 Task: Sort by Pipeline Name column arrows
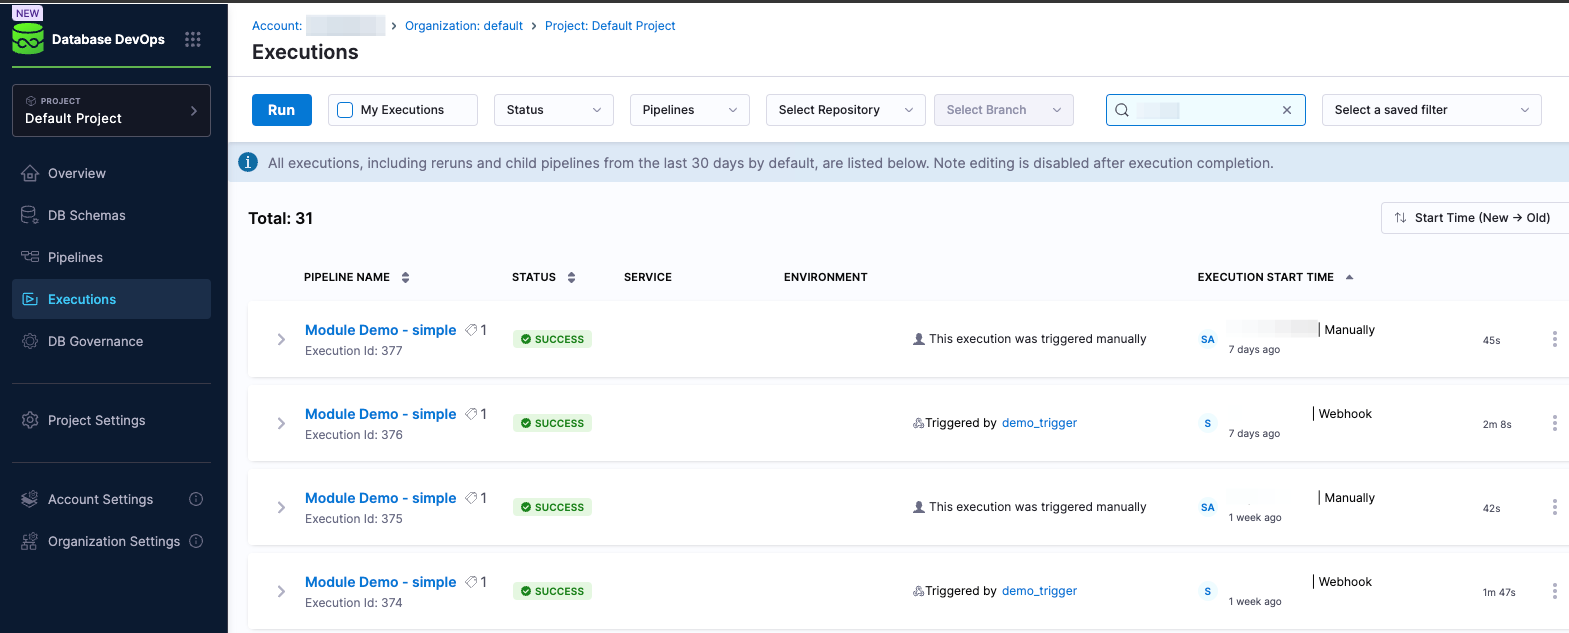click(x=405, y=277)
